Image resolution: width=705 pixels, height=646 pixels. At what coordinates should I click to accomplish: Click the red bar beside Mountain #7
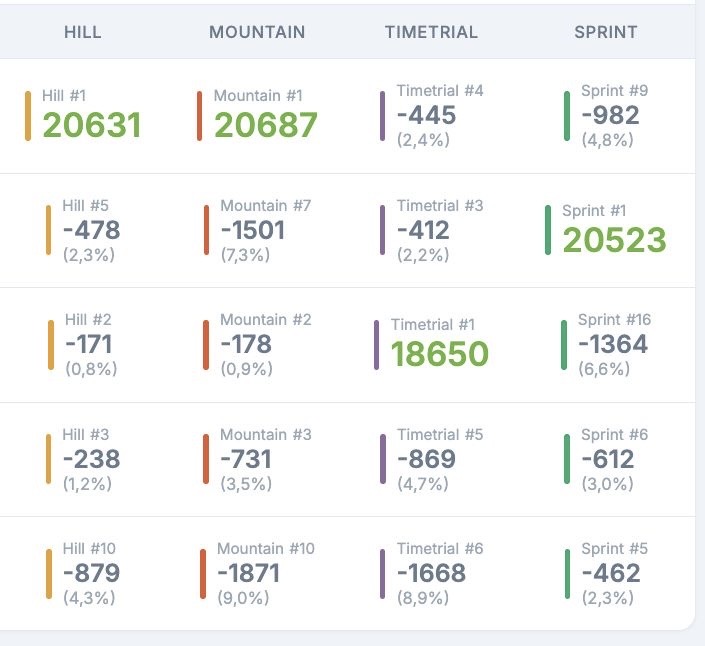pyautogui.click(x=206, y=230)
